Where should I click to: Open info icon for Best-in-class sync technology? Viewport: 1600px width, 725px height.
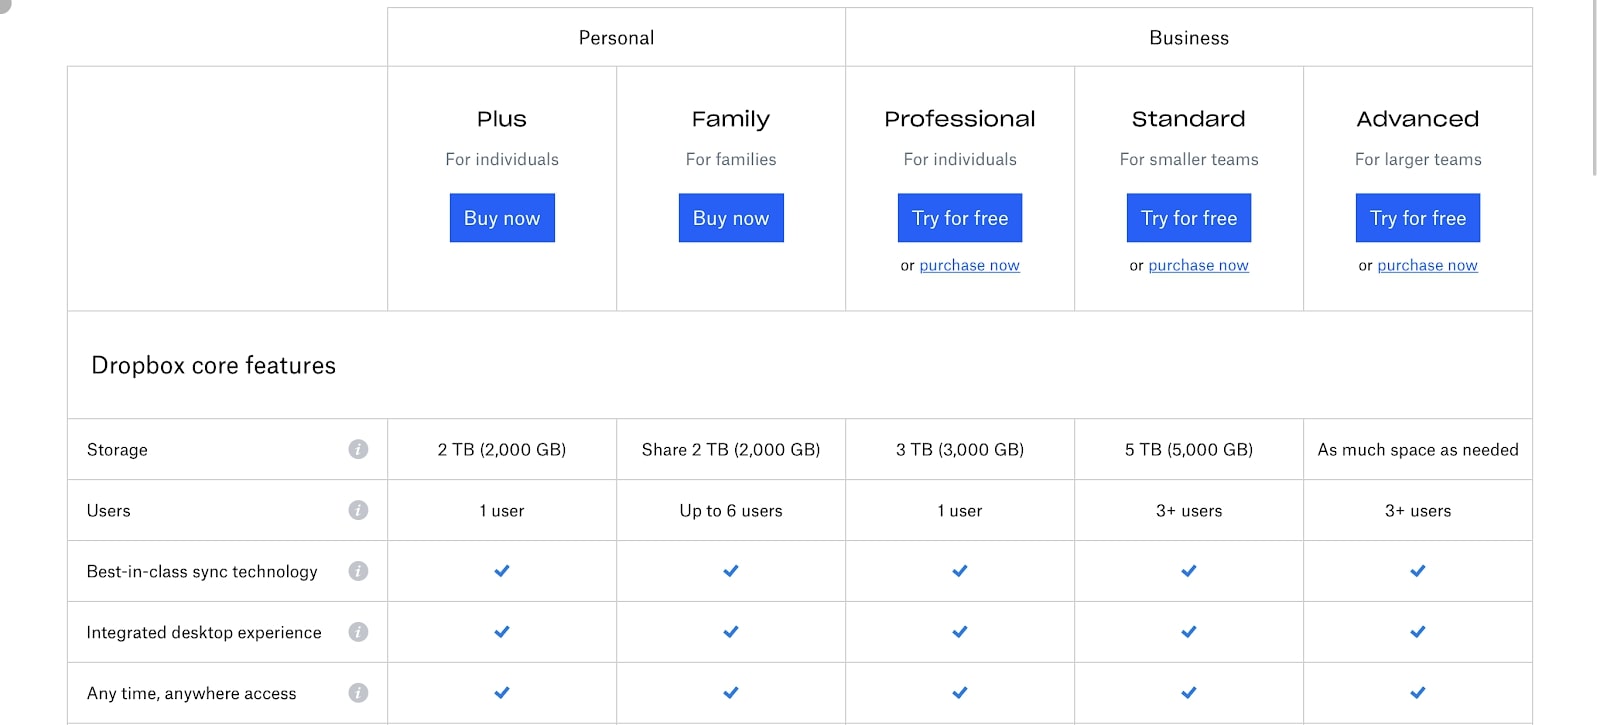(358, 571)
